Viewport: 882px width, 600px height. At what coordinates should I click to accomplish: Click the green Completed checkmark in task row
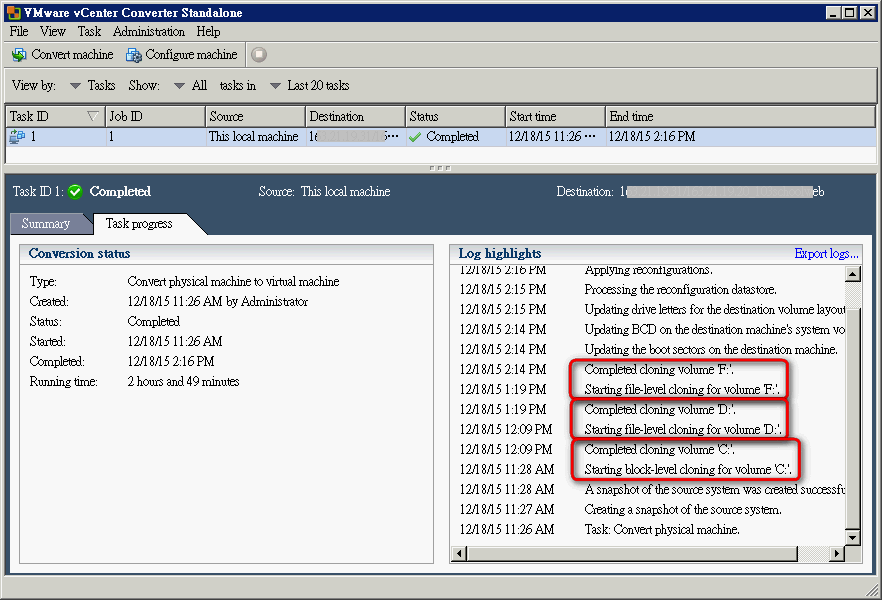click(415, 137)
